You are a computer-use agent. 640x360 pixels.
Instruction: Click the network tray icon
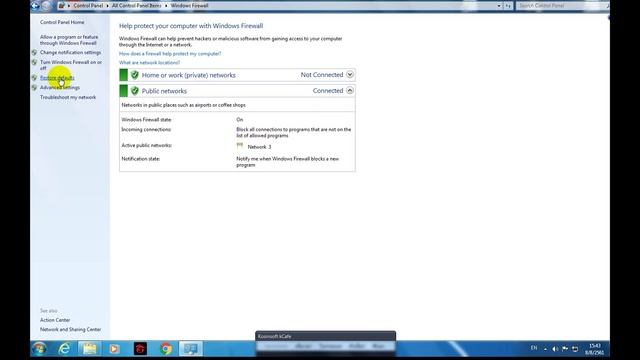tap(575, 349)
